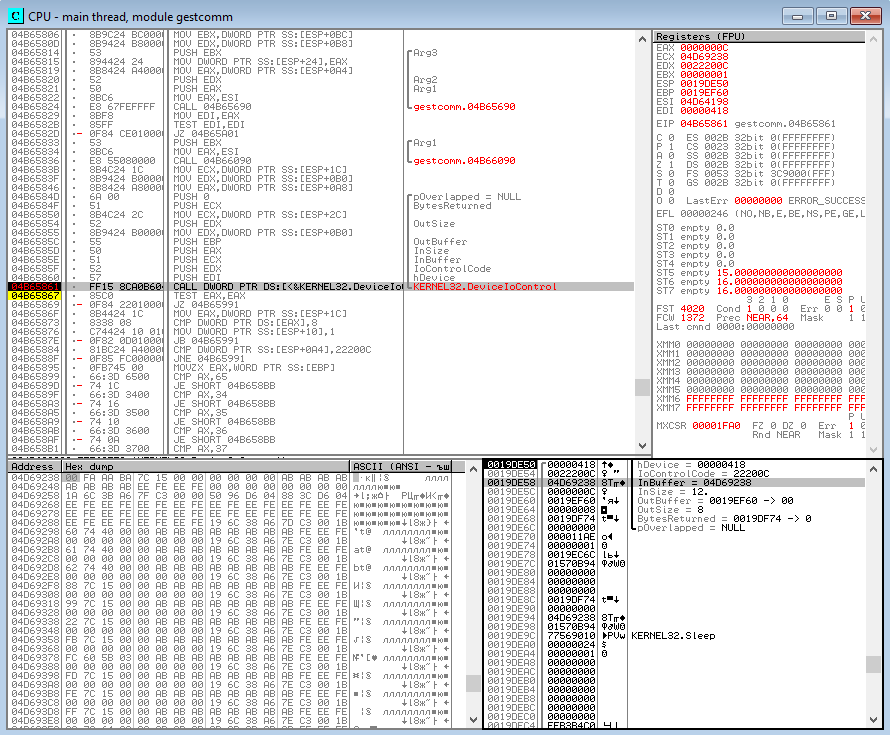Click ST5 FPU register value 15.0

(x=779, y=273)
